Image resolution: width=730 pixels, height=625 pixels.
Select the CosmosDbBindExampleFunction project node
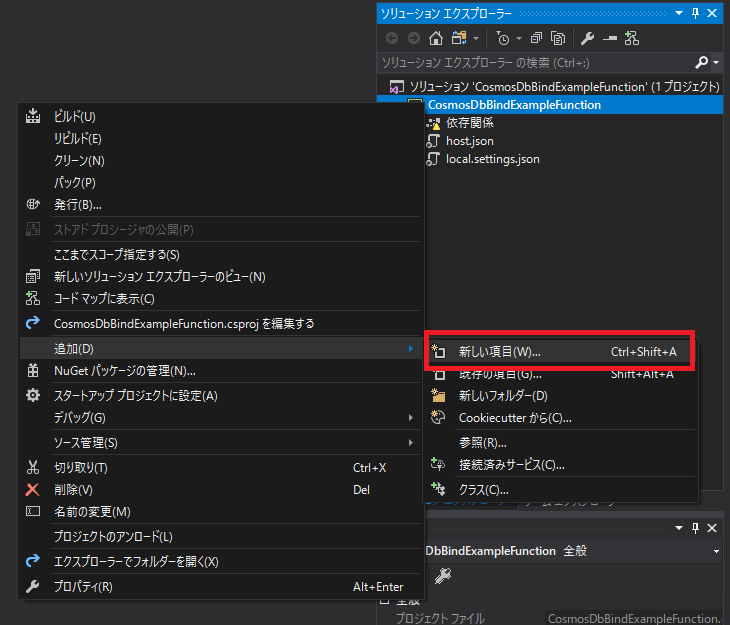(x=514, y=105)
